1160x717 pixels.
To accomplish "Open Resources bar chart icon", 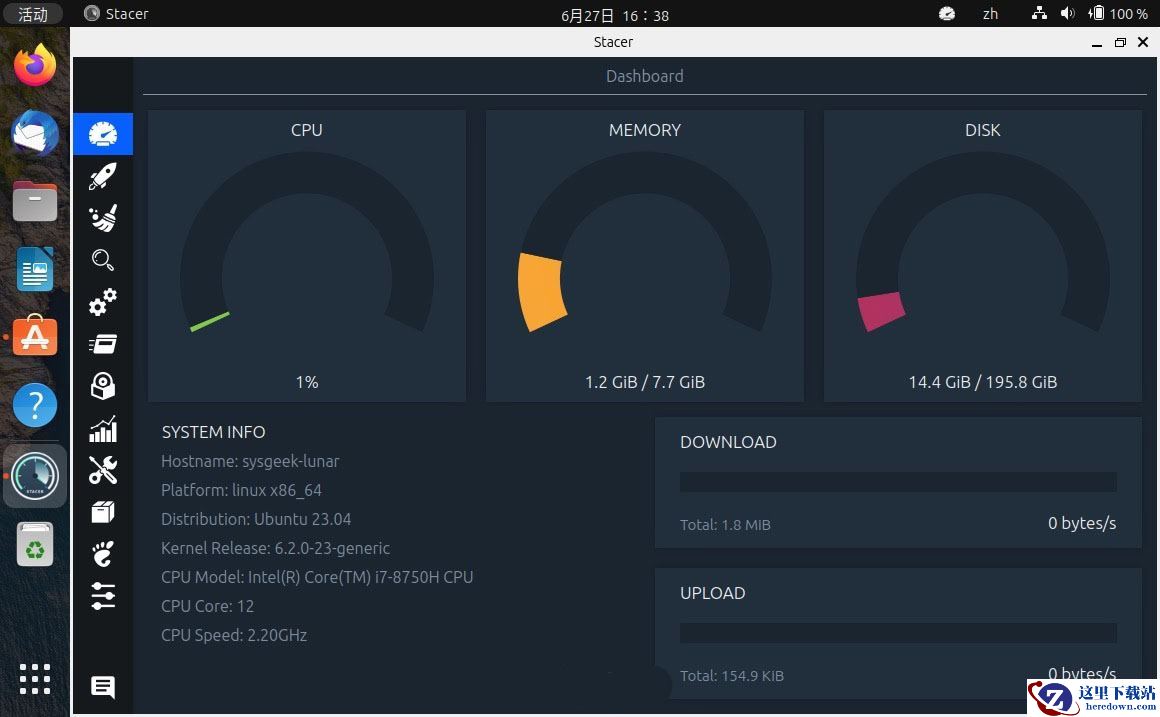I will (x=103, y=428).
